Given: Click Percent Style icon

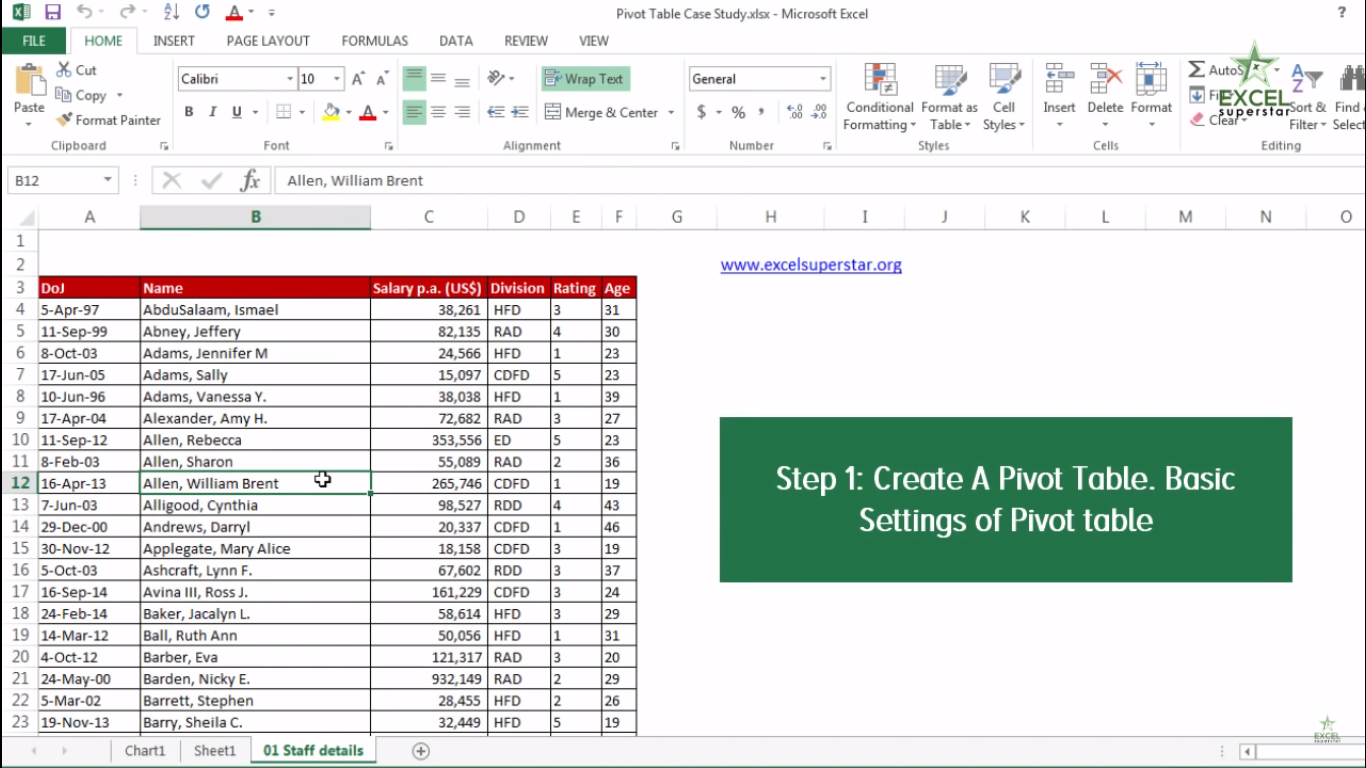Looking at the screenshot, I should 738,112.
